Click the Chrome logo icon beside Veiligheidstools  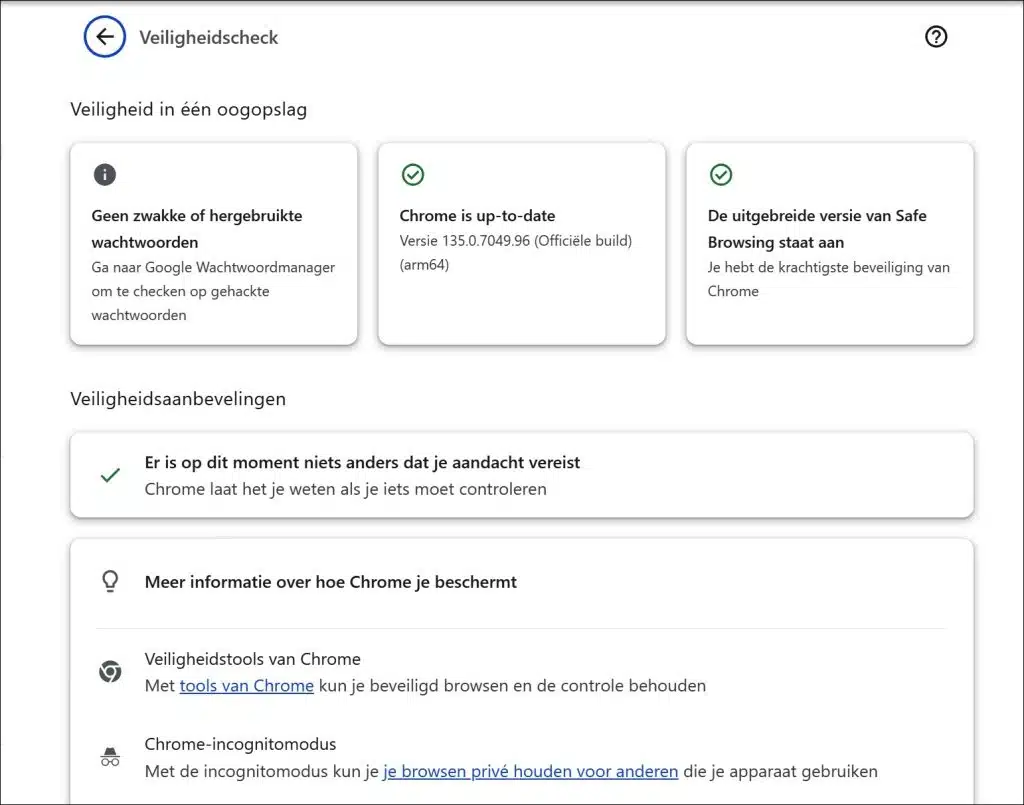(x=110, y=672)
